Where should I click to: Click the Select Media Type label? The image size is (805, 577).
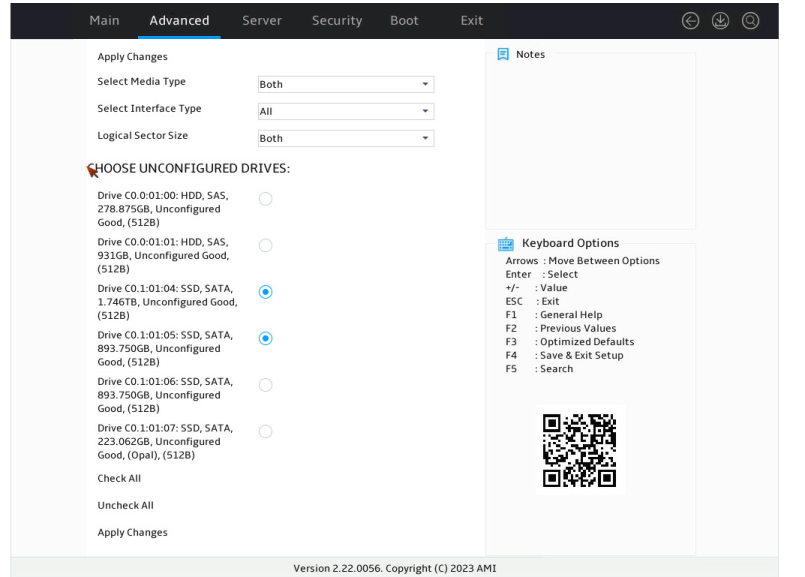(141, 82)
